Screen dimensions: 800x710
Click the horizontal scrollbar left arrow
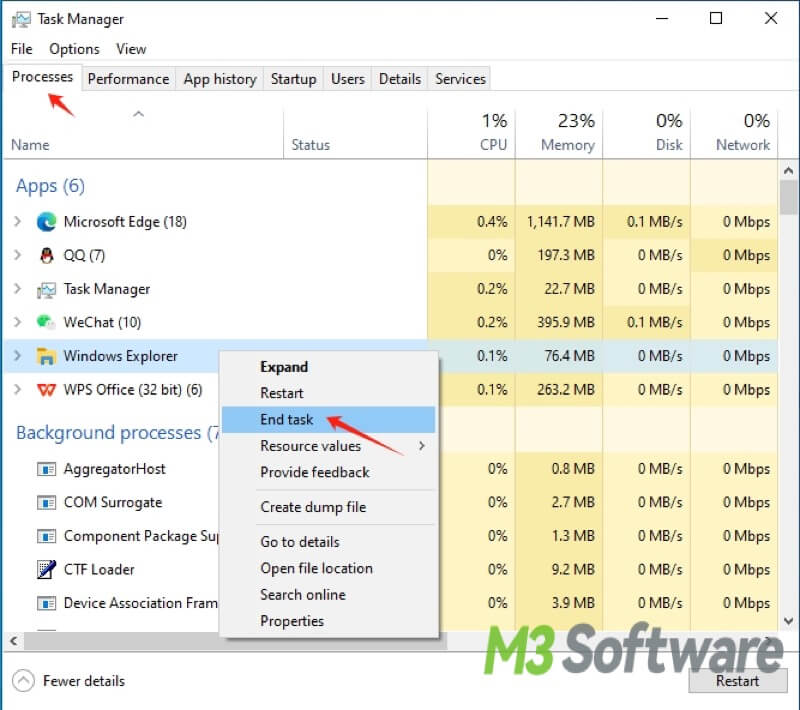tap(14, 641)
